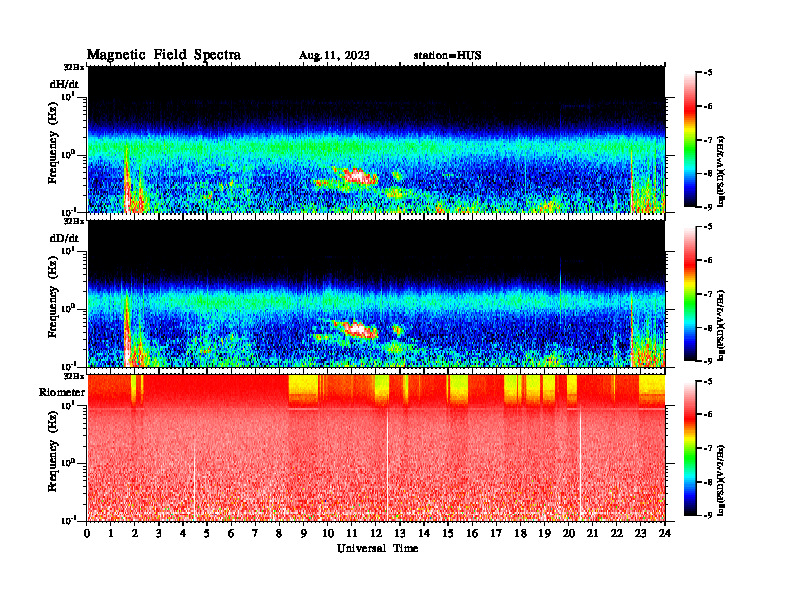Click hour tick label "8" on time axis
Image resolution: width=792 pixels, height=612 pixels.
[x=279, y=534]
